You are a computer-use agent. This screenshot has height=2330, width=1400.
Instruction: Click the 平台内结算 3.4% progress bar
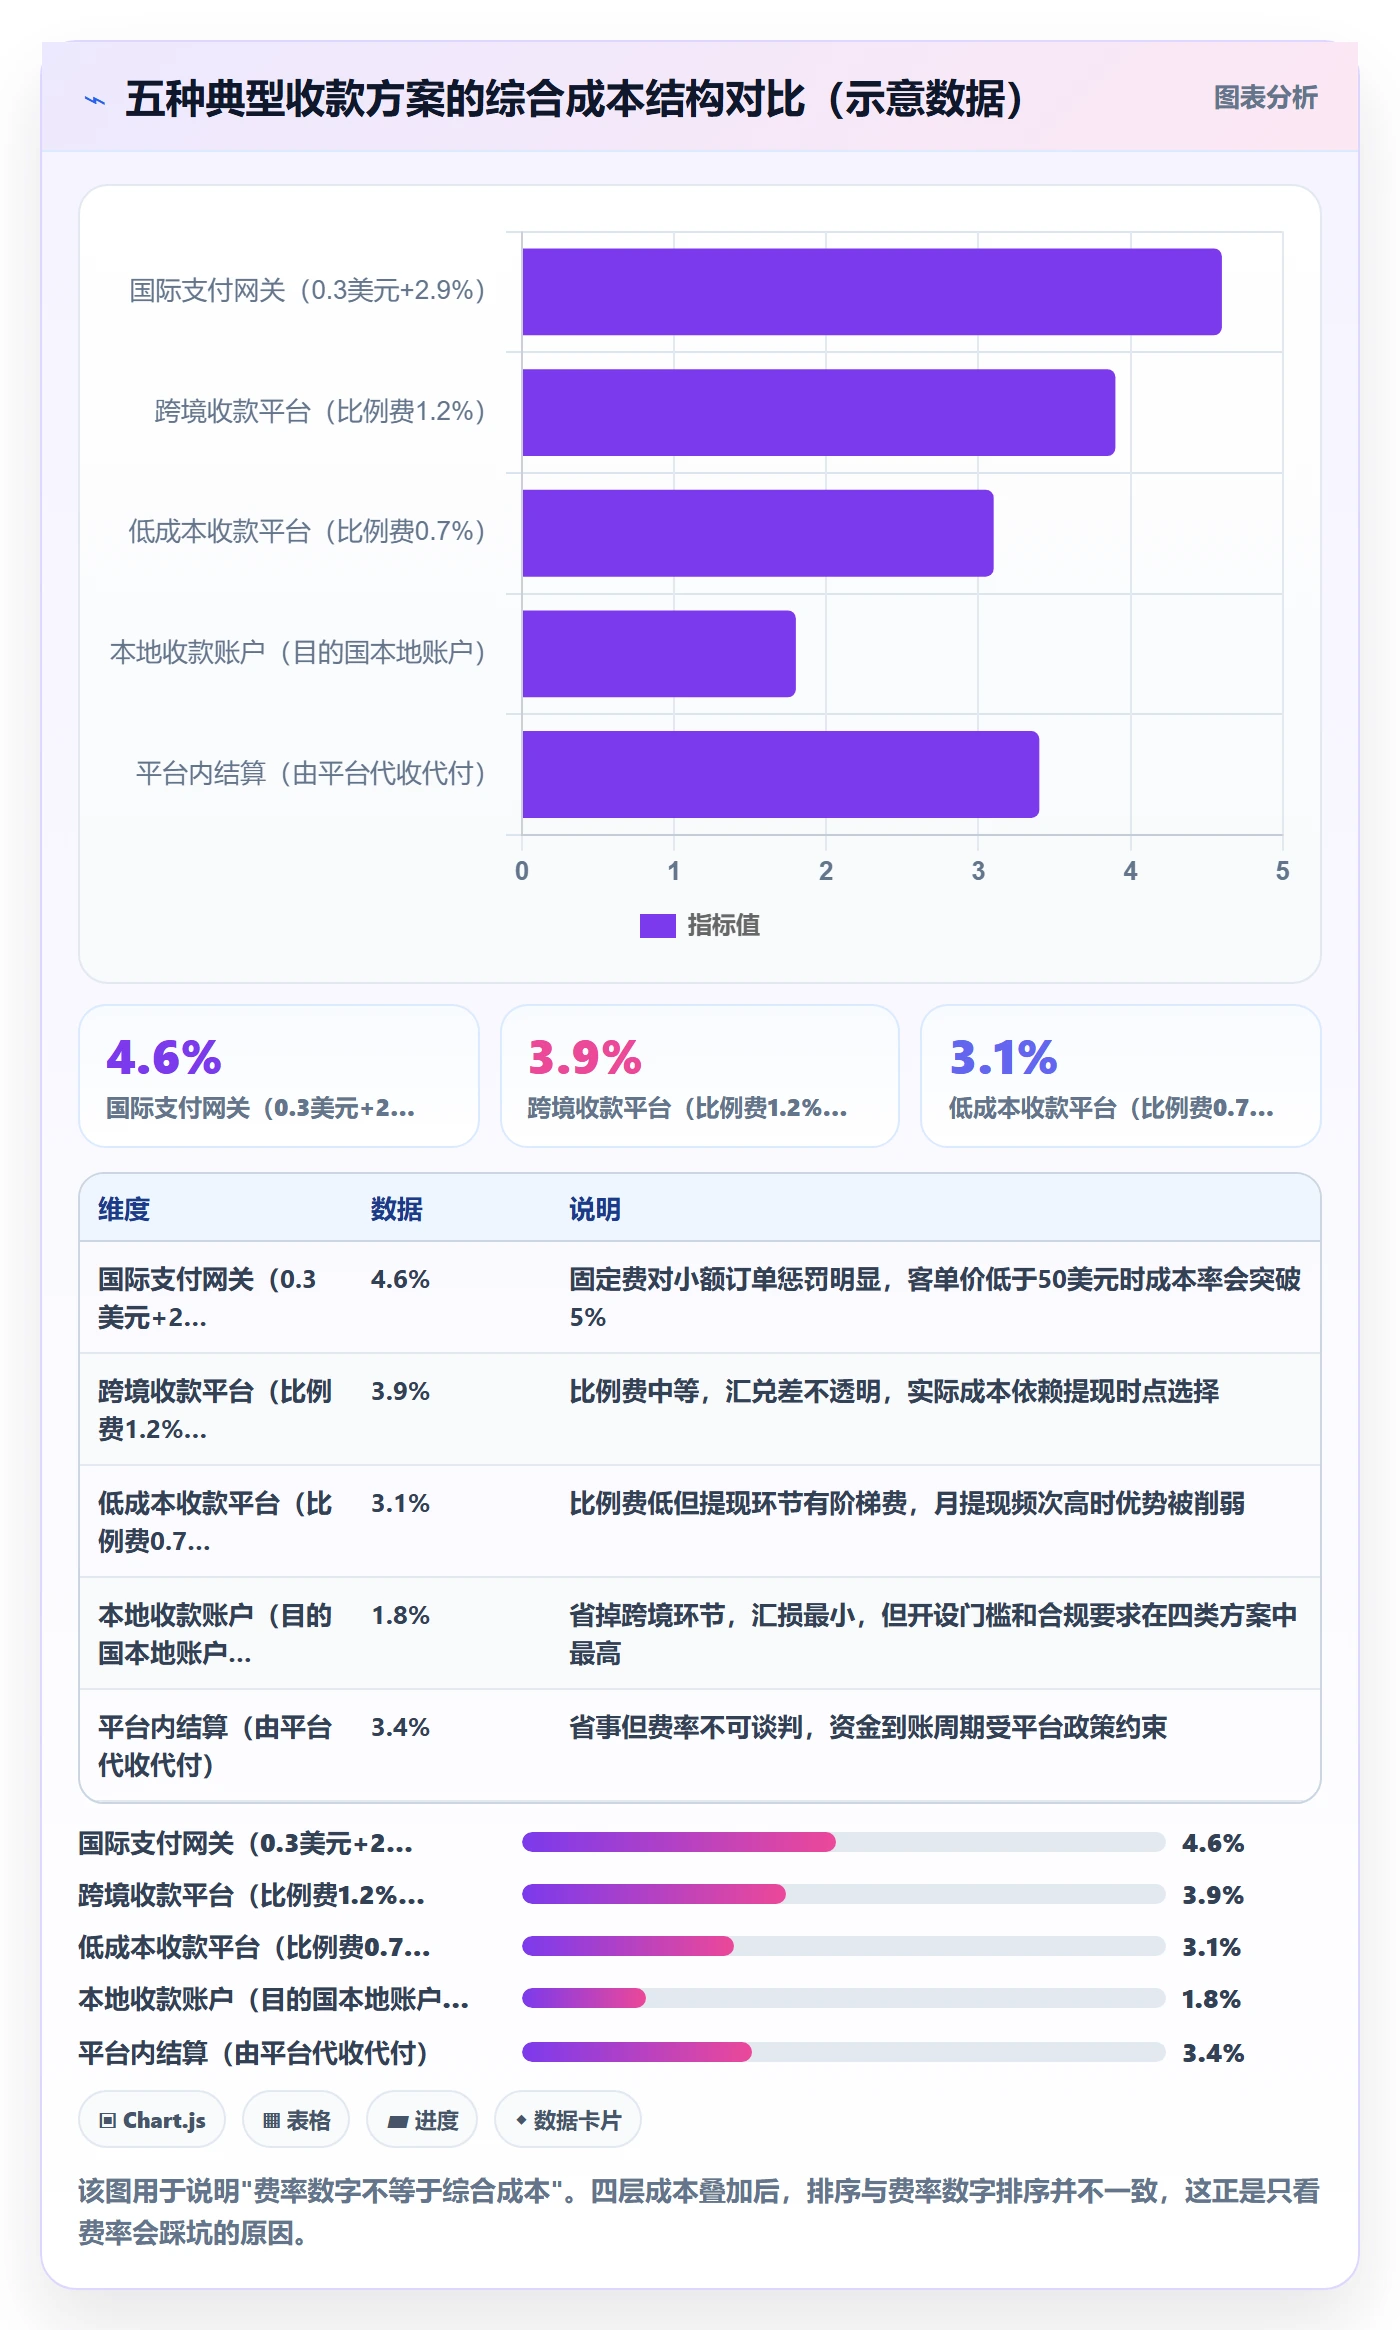843,2052
